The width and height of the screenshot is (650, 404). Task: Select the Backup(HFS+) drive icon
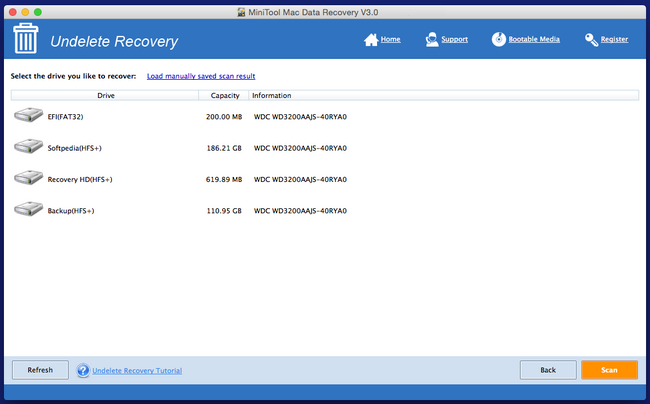[x=28, y=209]
